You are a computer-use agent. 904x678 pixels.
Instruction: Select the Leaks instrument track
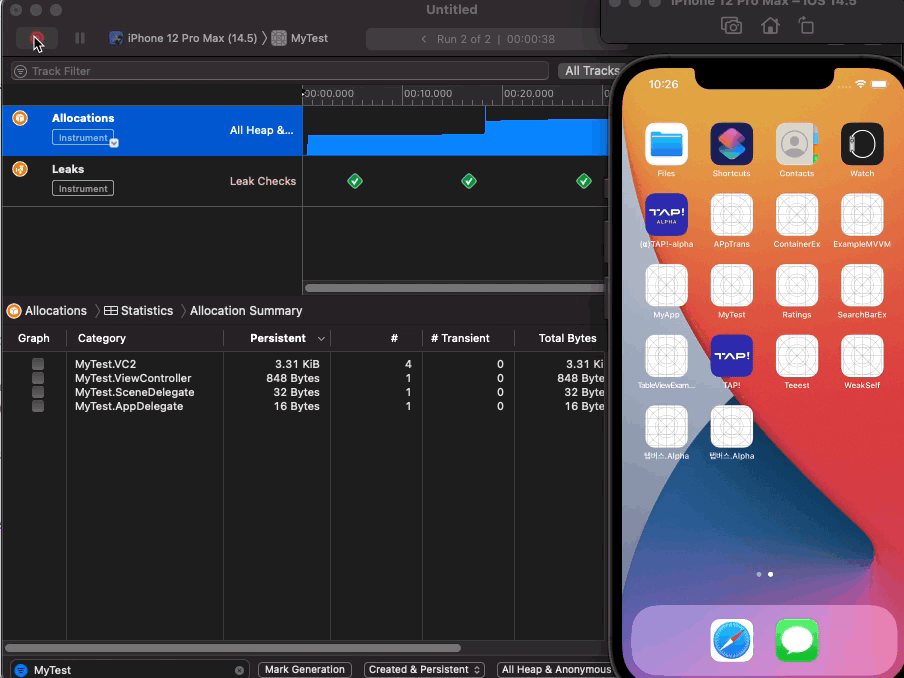pos(152,181)
